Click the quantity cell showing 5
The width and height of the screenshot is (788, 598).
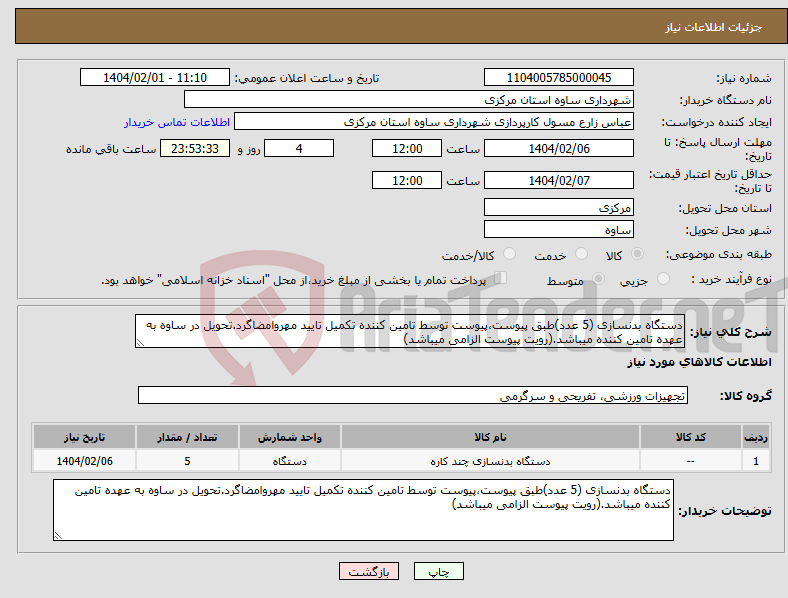(187, 461)
